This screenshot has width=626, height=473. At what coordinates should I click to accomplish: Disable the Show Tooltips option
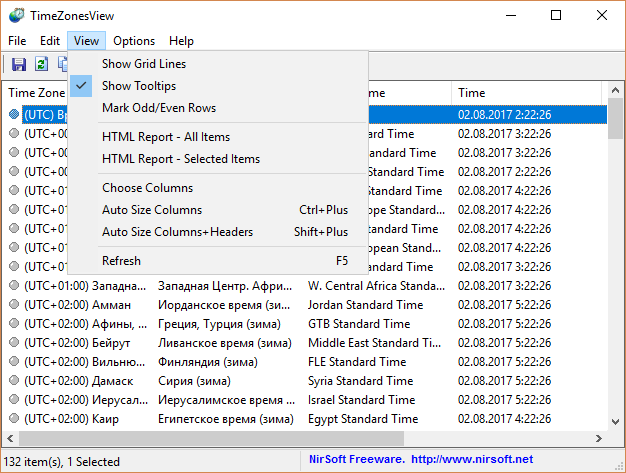(138, 86)
